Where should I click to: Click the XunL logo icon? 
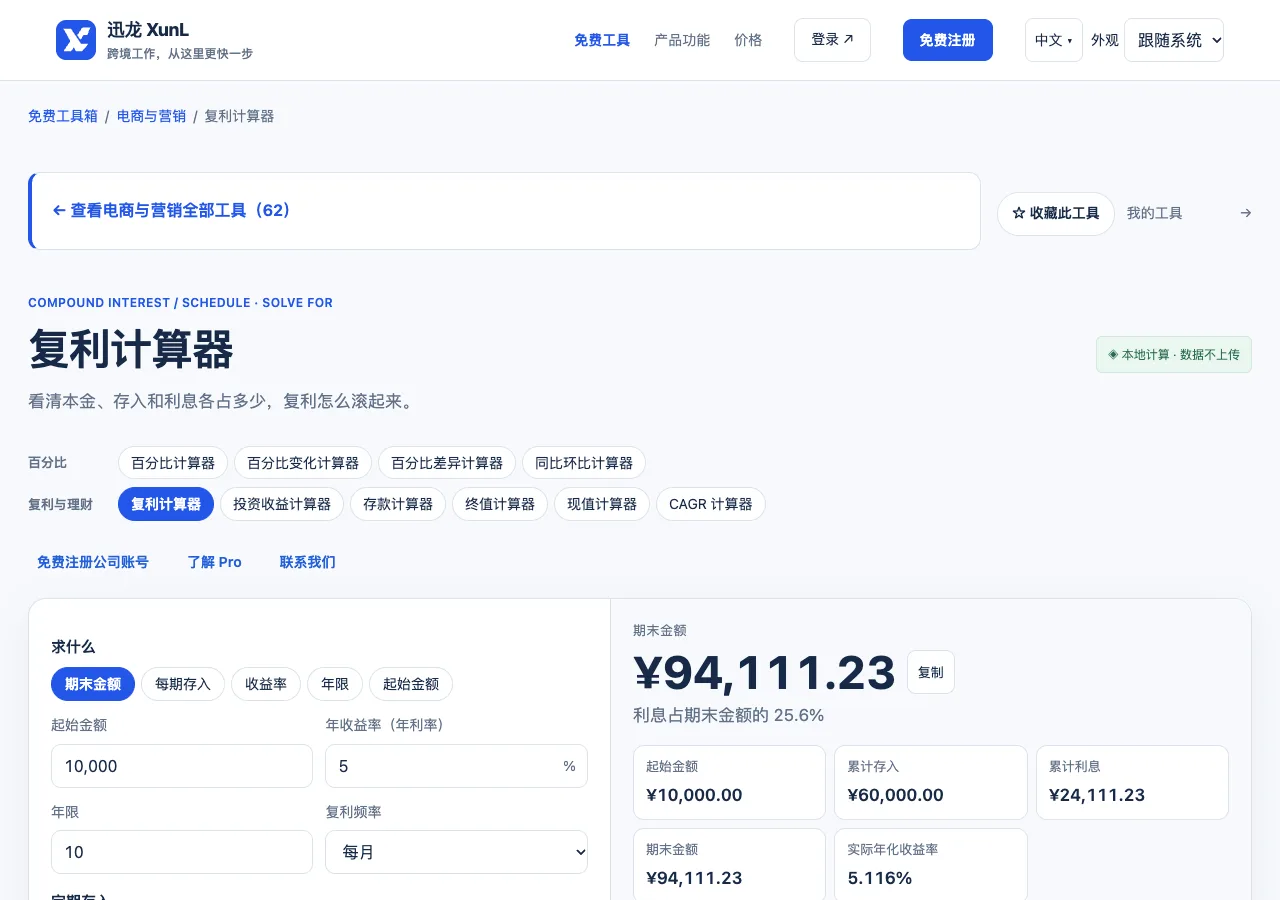click(x=76, y=40)
